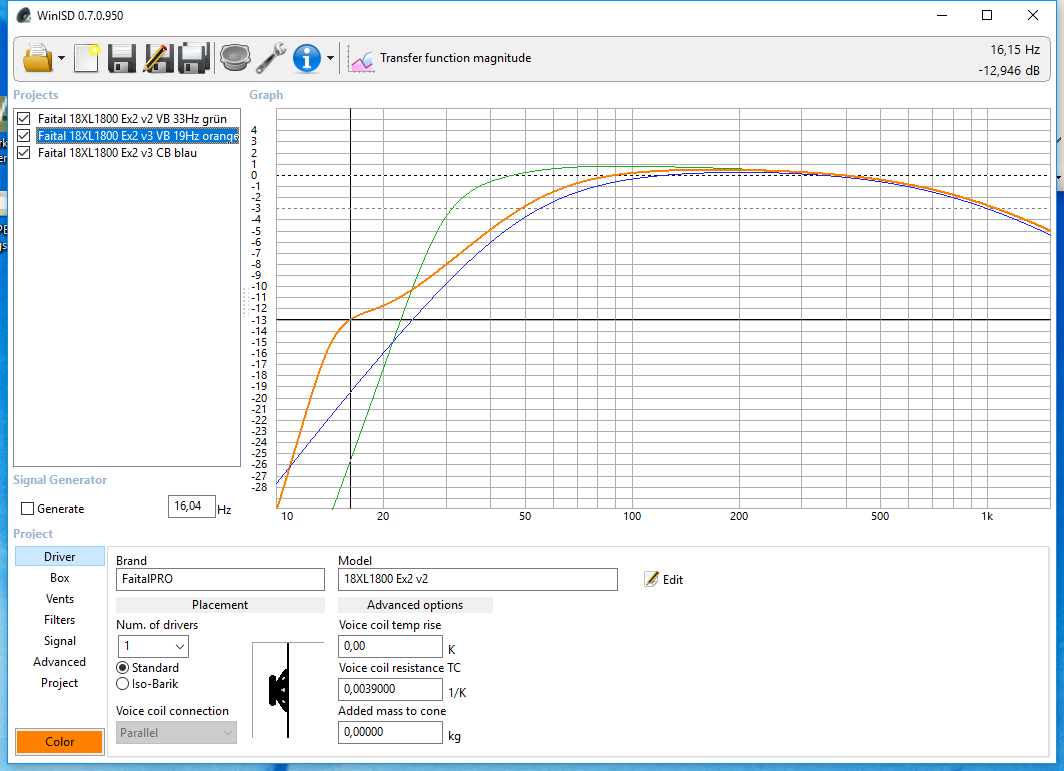Click the open project folder icon
This screenshot has width=1064, height=771.
pos(37,58)
